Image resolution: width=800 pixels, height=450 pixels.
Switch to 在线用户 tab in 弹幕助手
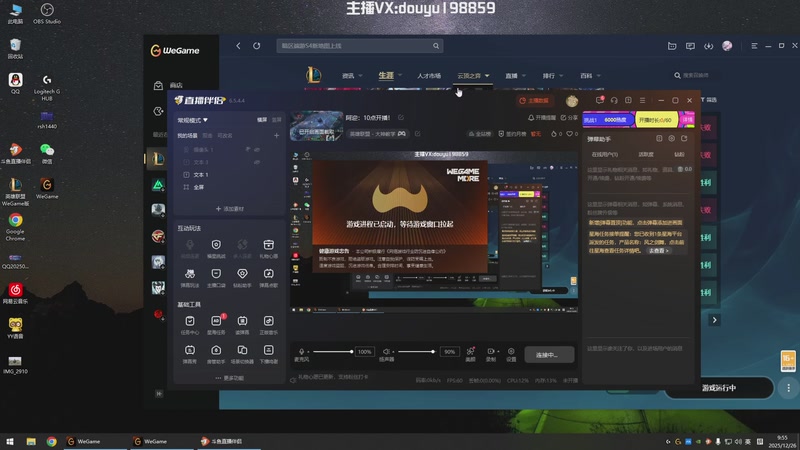point(605,154)
